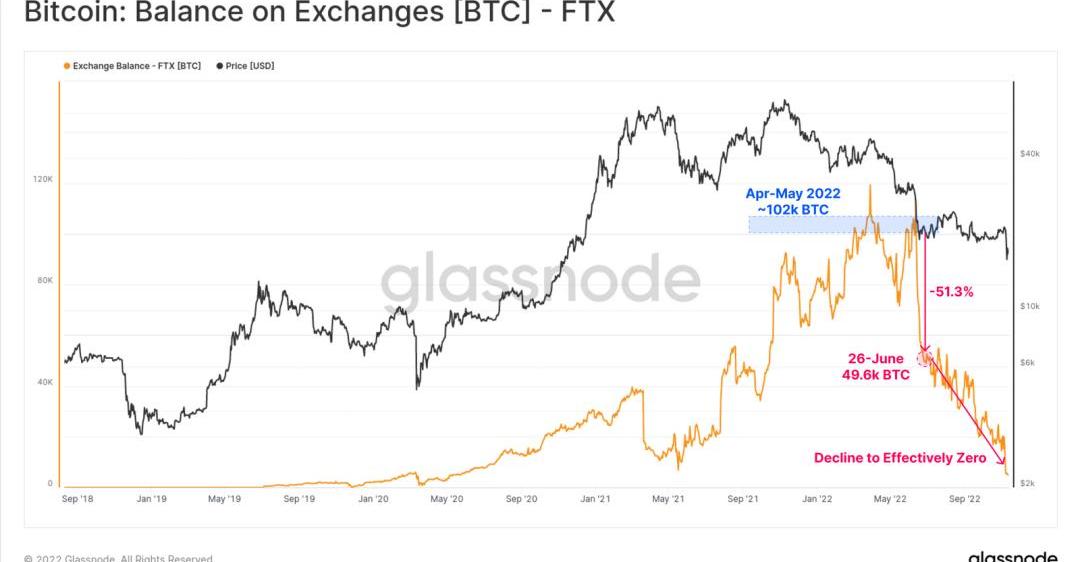The image size is (1080, 562).
Task: Select the May '22 x-axis label
Action: click(x=890, y=498)
